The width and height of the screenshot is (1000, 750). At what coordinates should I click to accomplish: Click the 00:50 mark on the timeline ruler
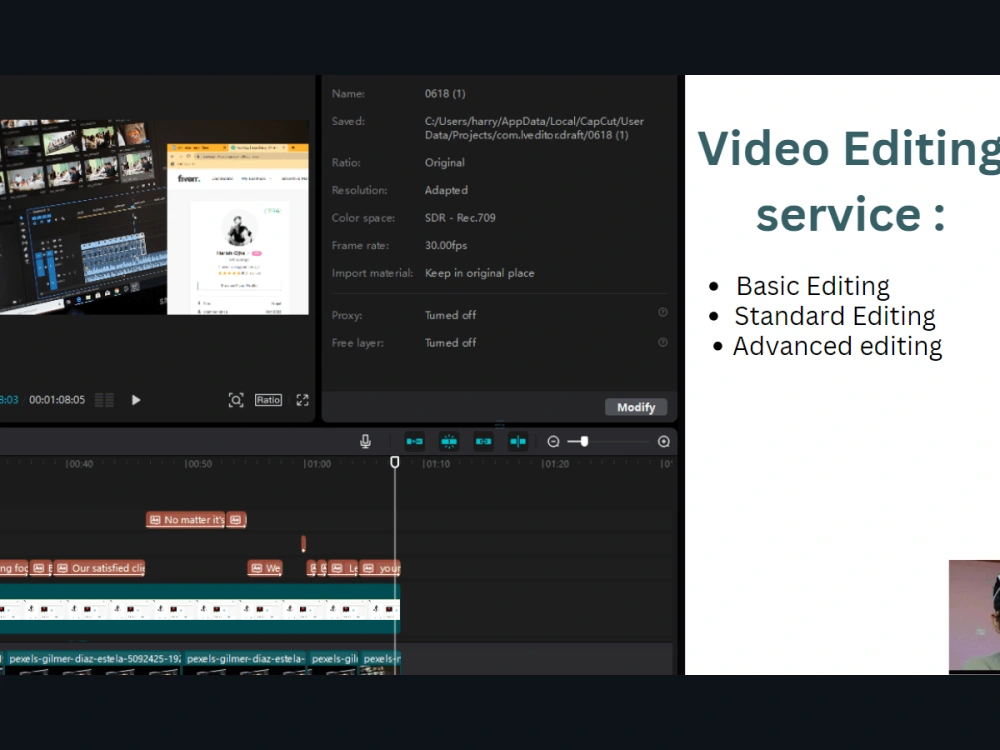click(x=198, y=464)
